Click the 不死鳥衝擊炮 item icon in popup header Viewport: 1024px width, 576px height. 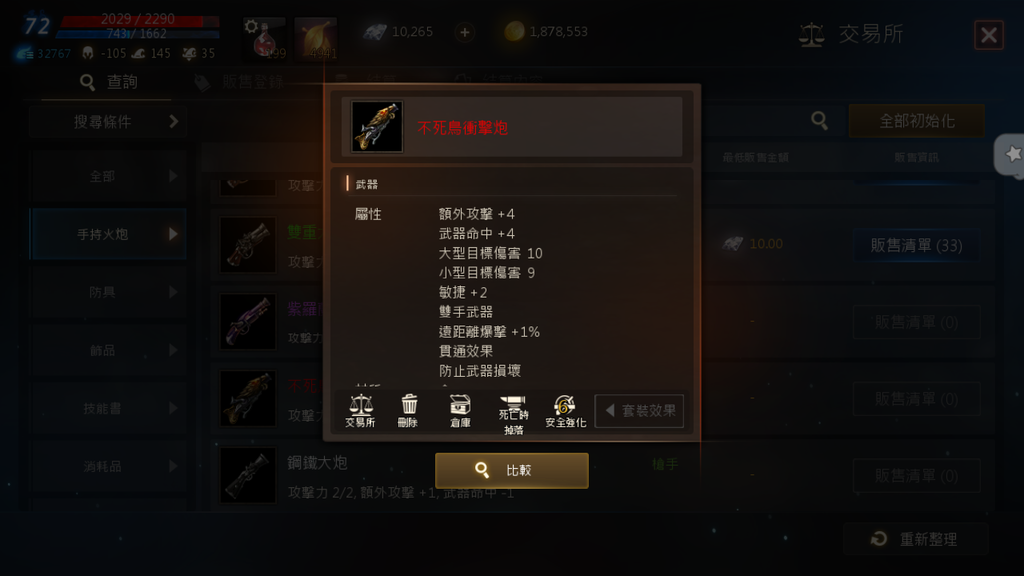coord(377,127)
